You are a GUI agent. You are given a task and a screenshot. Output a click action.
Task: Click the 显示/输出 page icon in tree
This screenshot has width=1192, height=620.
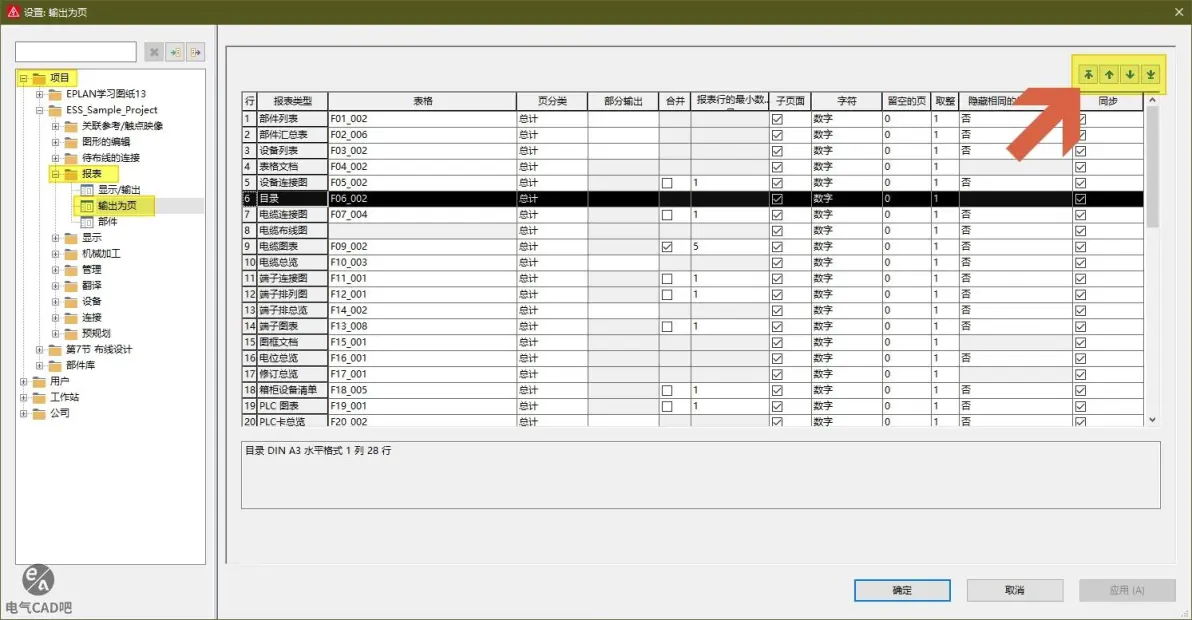point(87,190)
